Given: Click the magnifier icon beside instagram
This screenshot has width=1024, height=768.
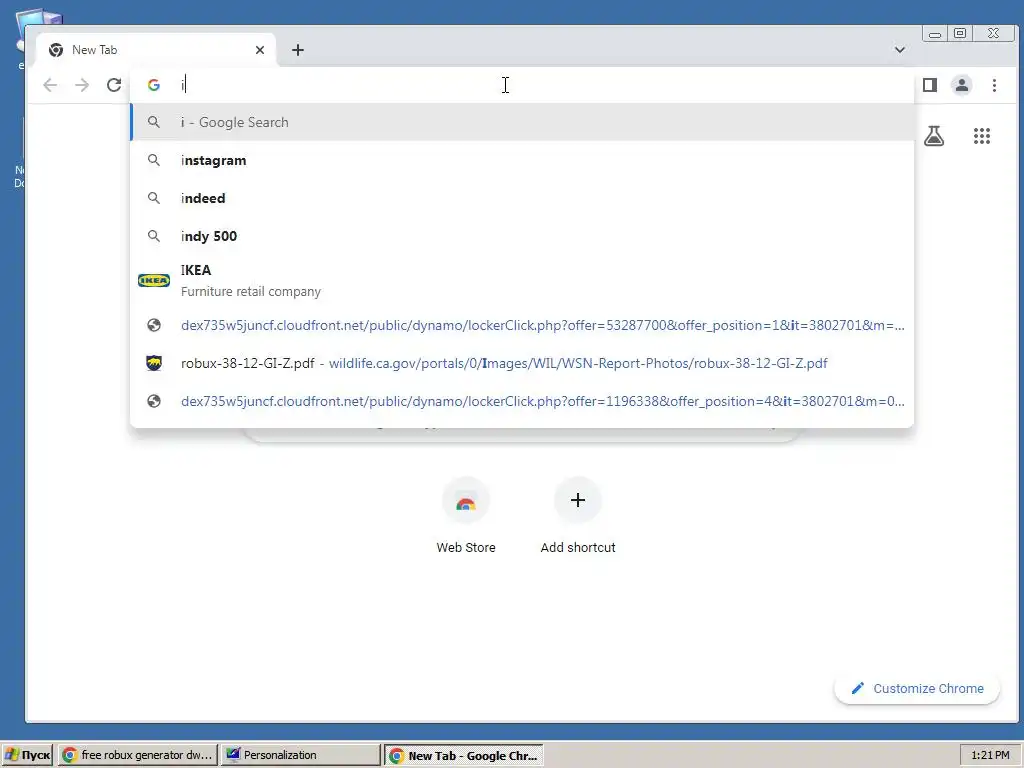Looking at the screenshot, I should tap(154, 160).
